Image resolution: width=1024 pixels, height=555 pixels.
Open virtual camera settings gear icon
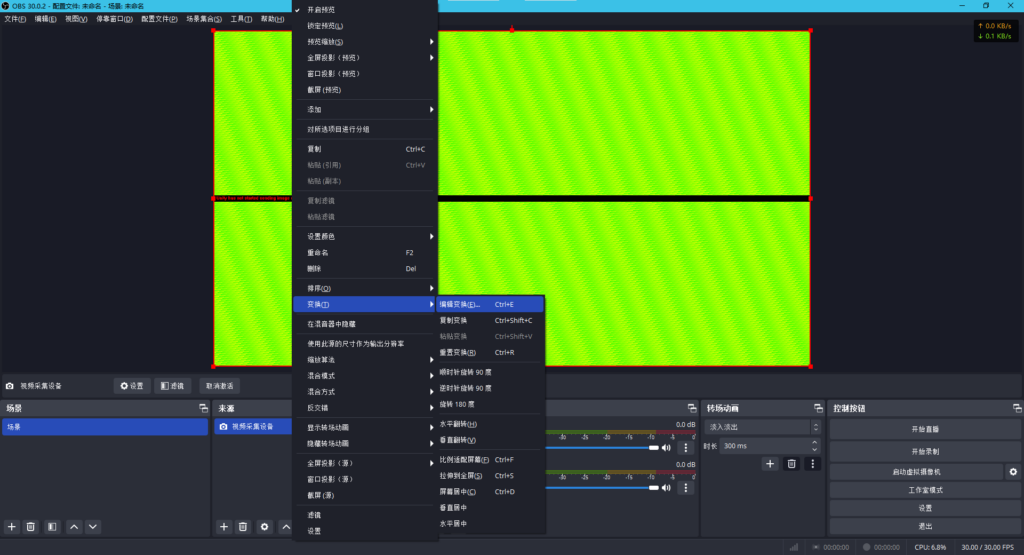(1013, 471)
